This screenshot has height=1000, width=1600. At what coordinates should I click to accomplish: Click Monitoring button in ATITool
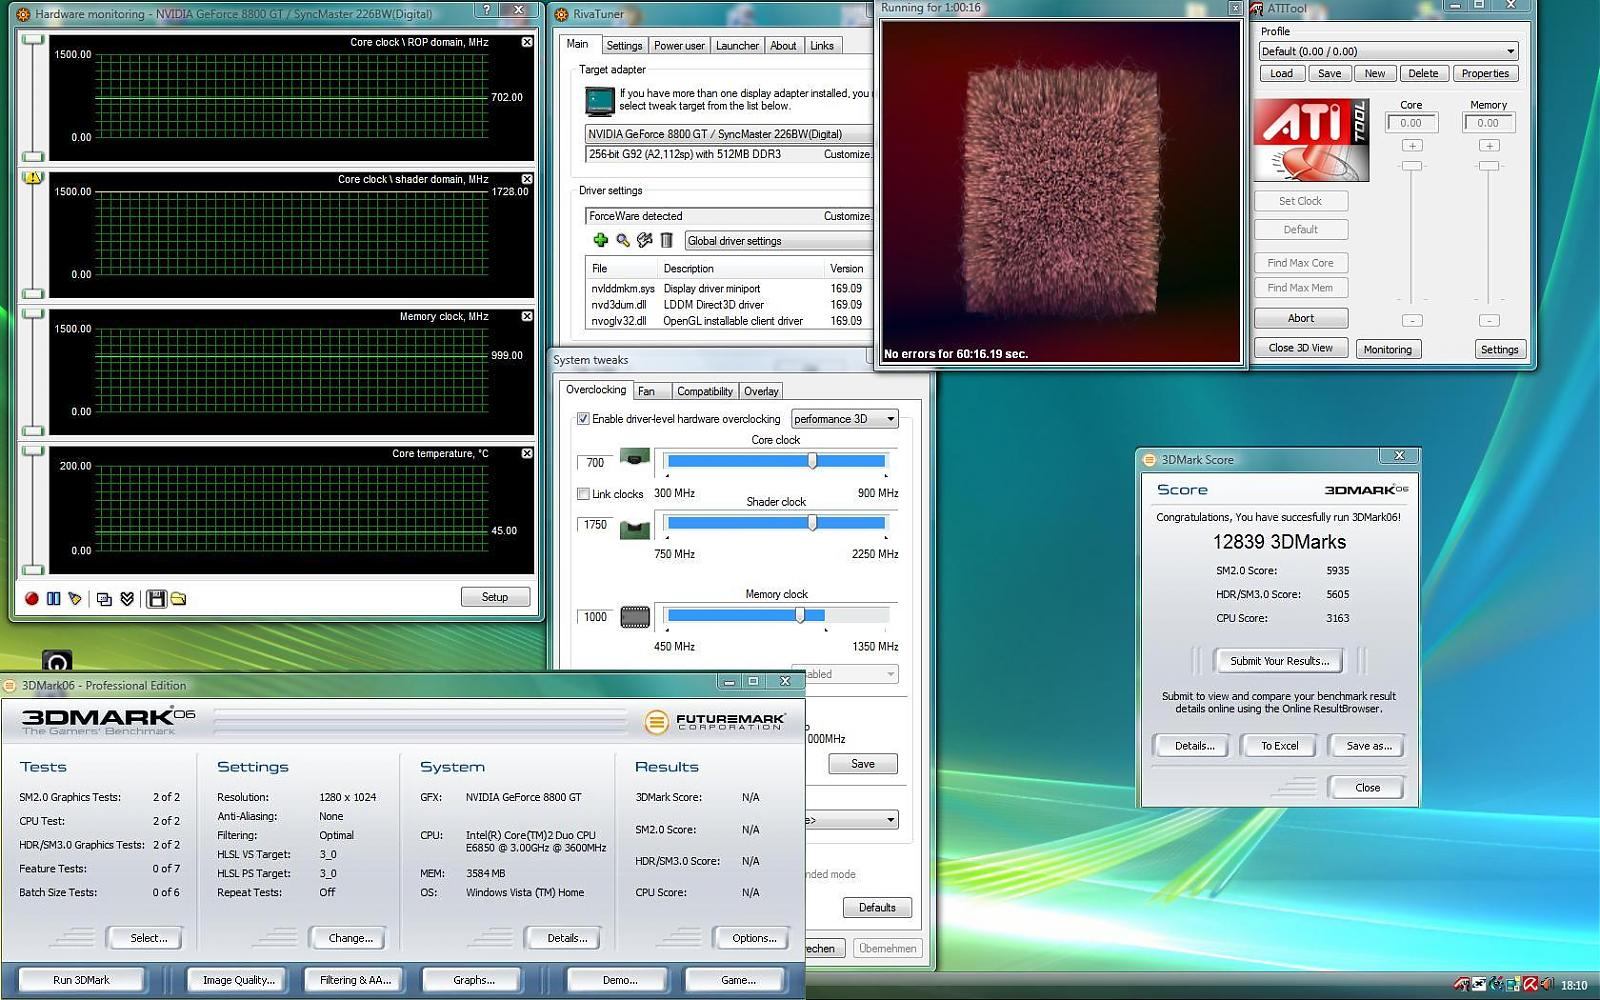coord(1387,349)
